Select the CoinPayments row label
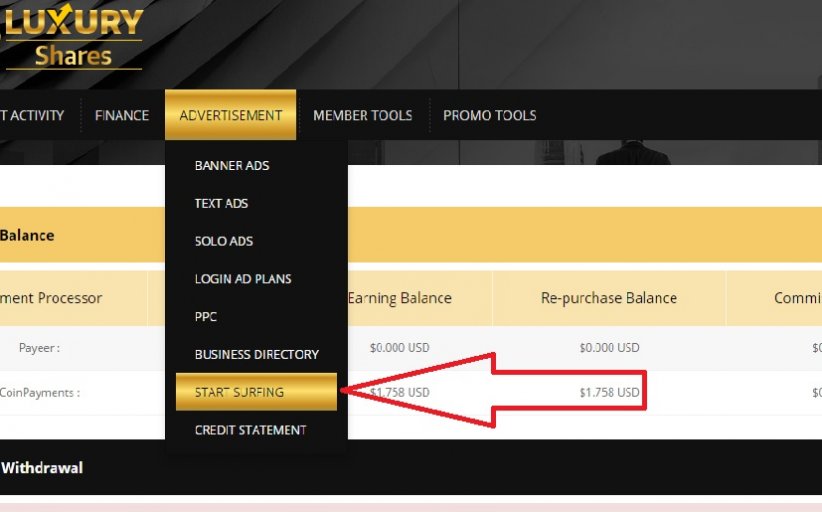 point(40,393)
